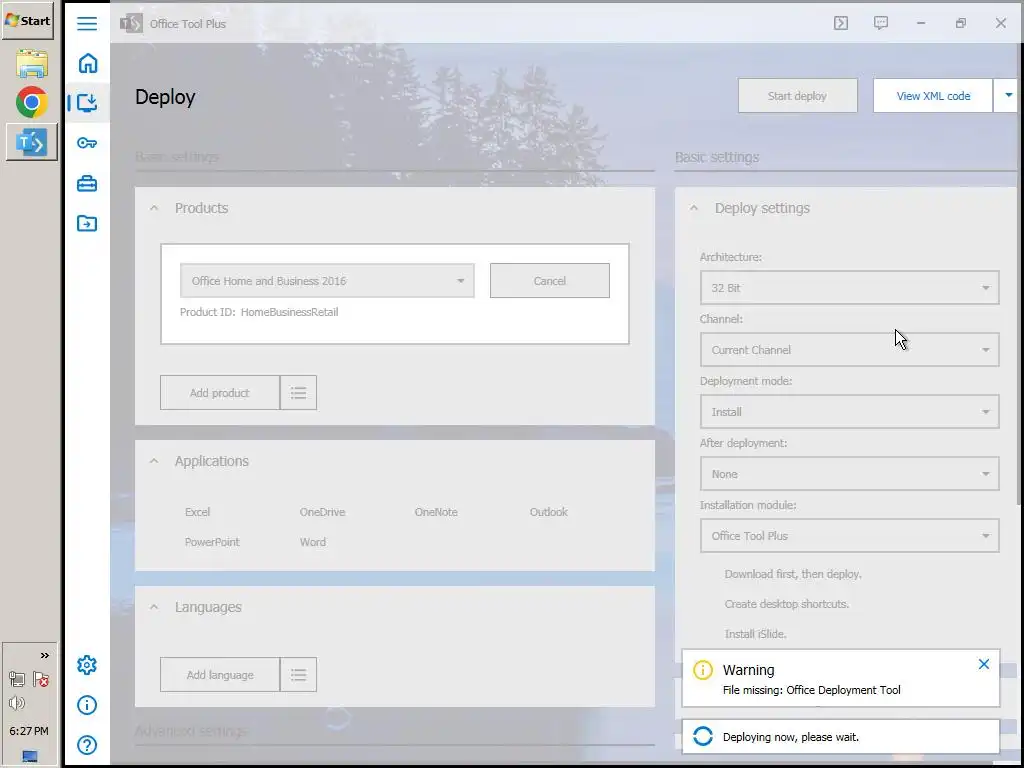
Task: Open the network icon in system tray
Action: point(17,680)
